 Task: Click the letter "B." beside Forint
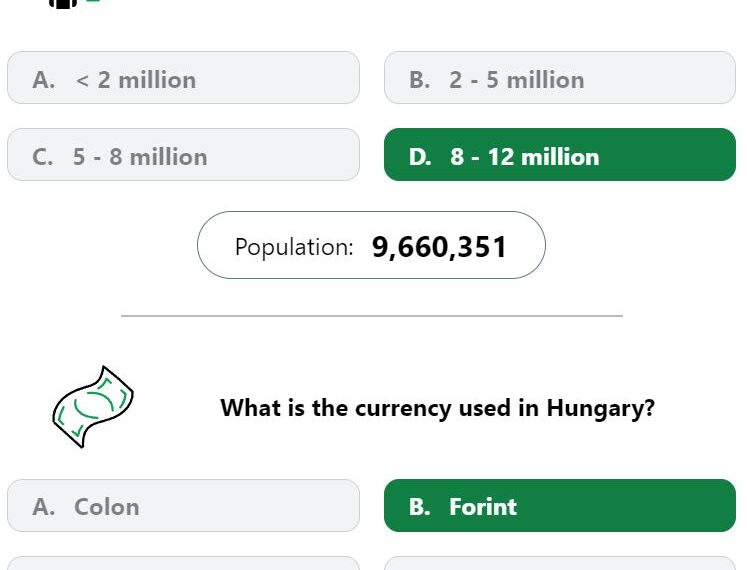point(419,507)
